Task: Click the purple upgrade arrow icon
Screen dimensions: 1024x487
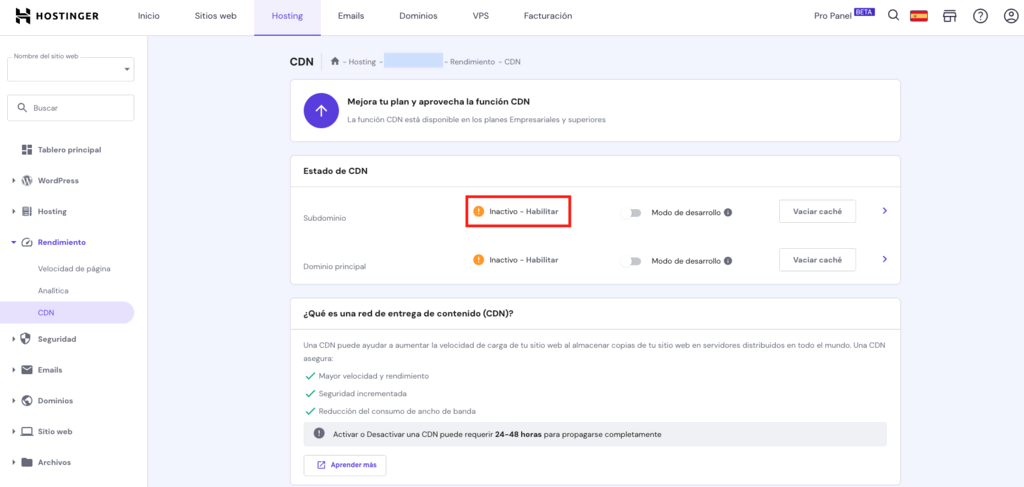Action: [320, 110]
